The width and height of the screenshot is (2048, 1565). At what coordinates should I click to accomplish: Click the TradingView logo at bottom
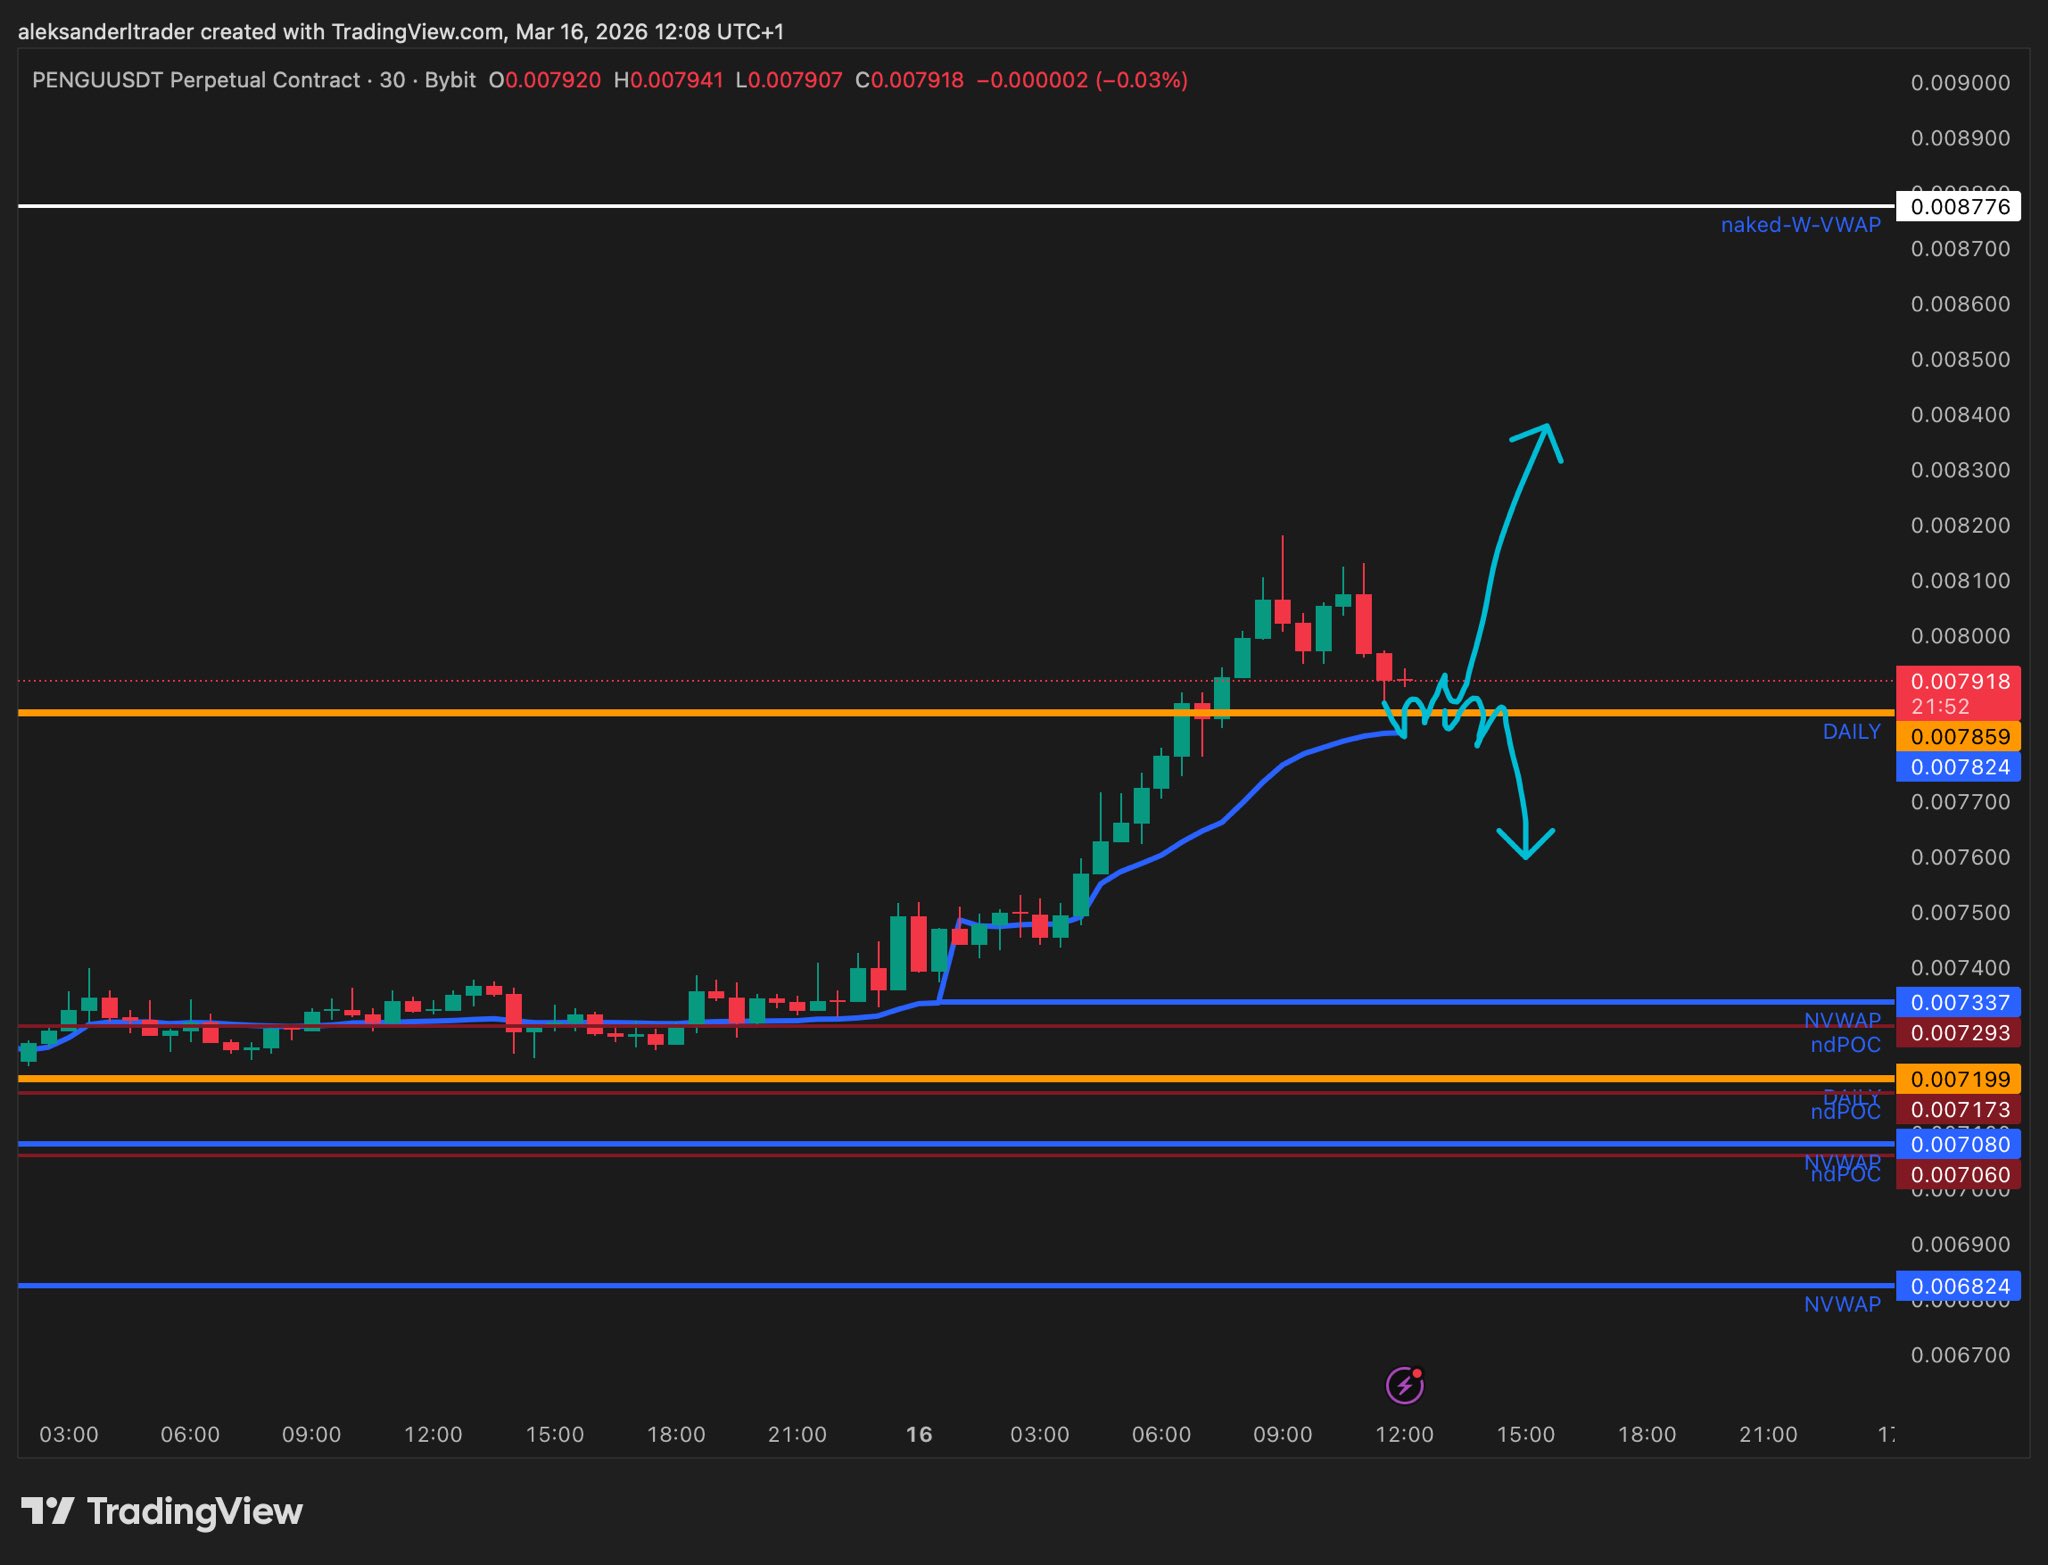[162, 1511]
